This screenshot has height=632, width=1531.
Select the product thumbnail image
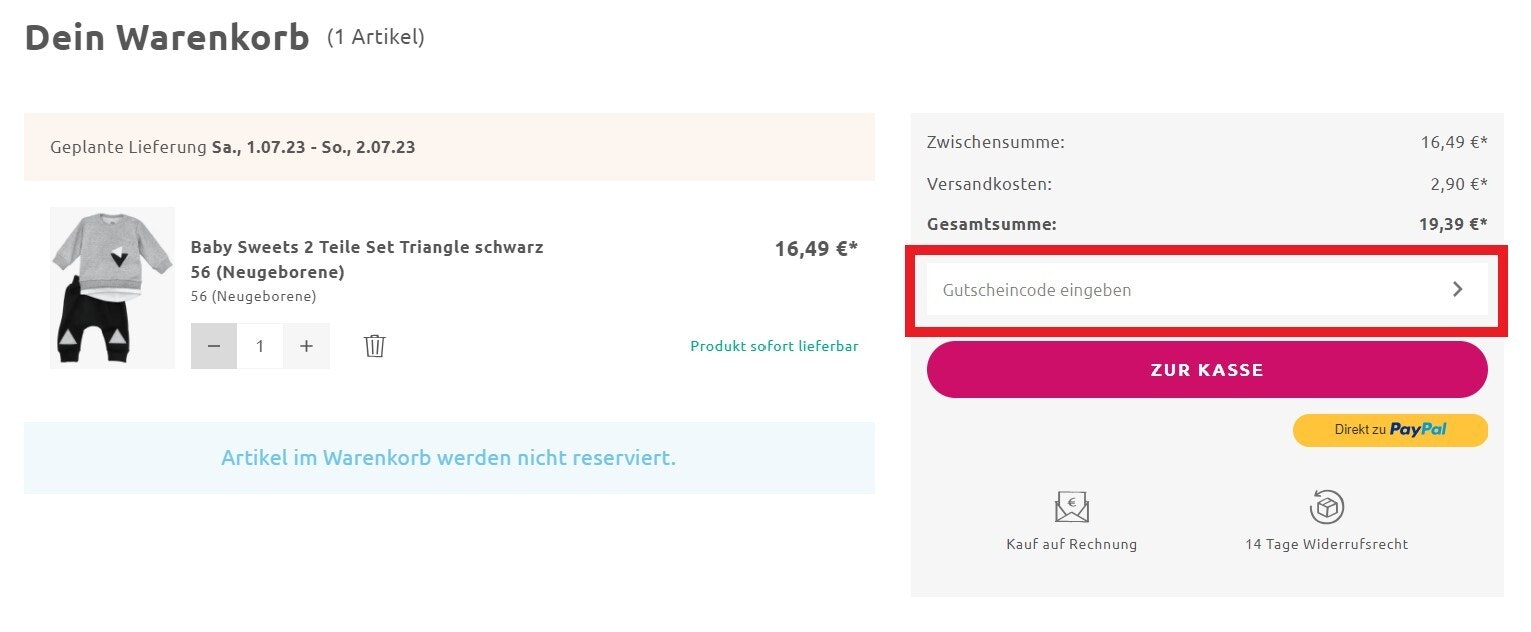(112, 288)
